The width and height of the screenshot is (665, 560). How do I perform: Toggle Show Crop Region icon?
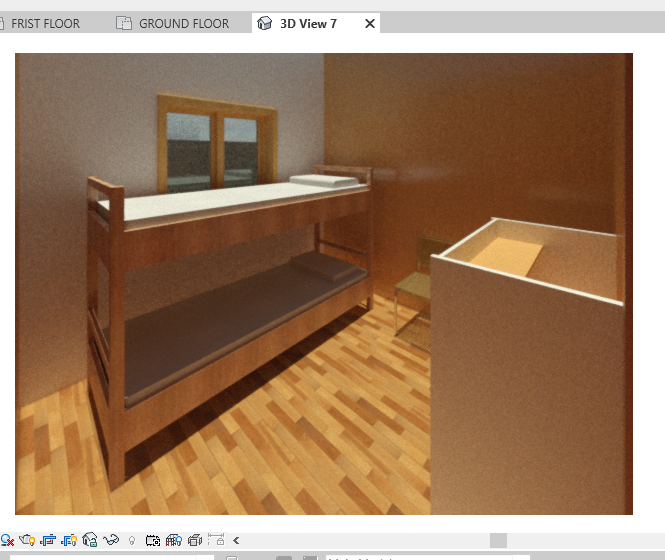pos(69,540)
